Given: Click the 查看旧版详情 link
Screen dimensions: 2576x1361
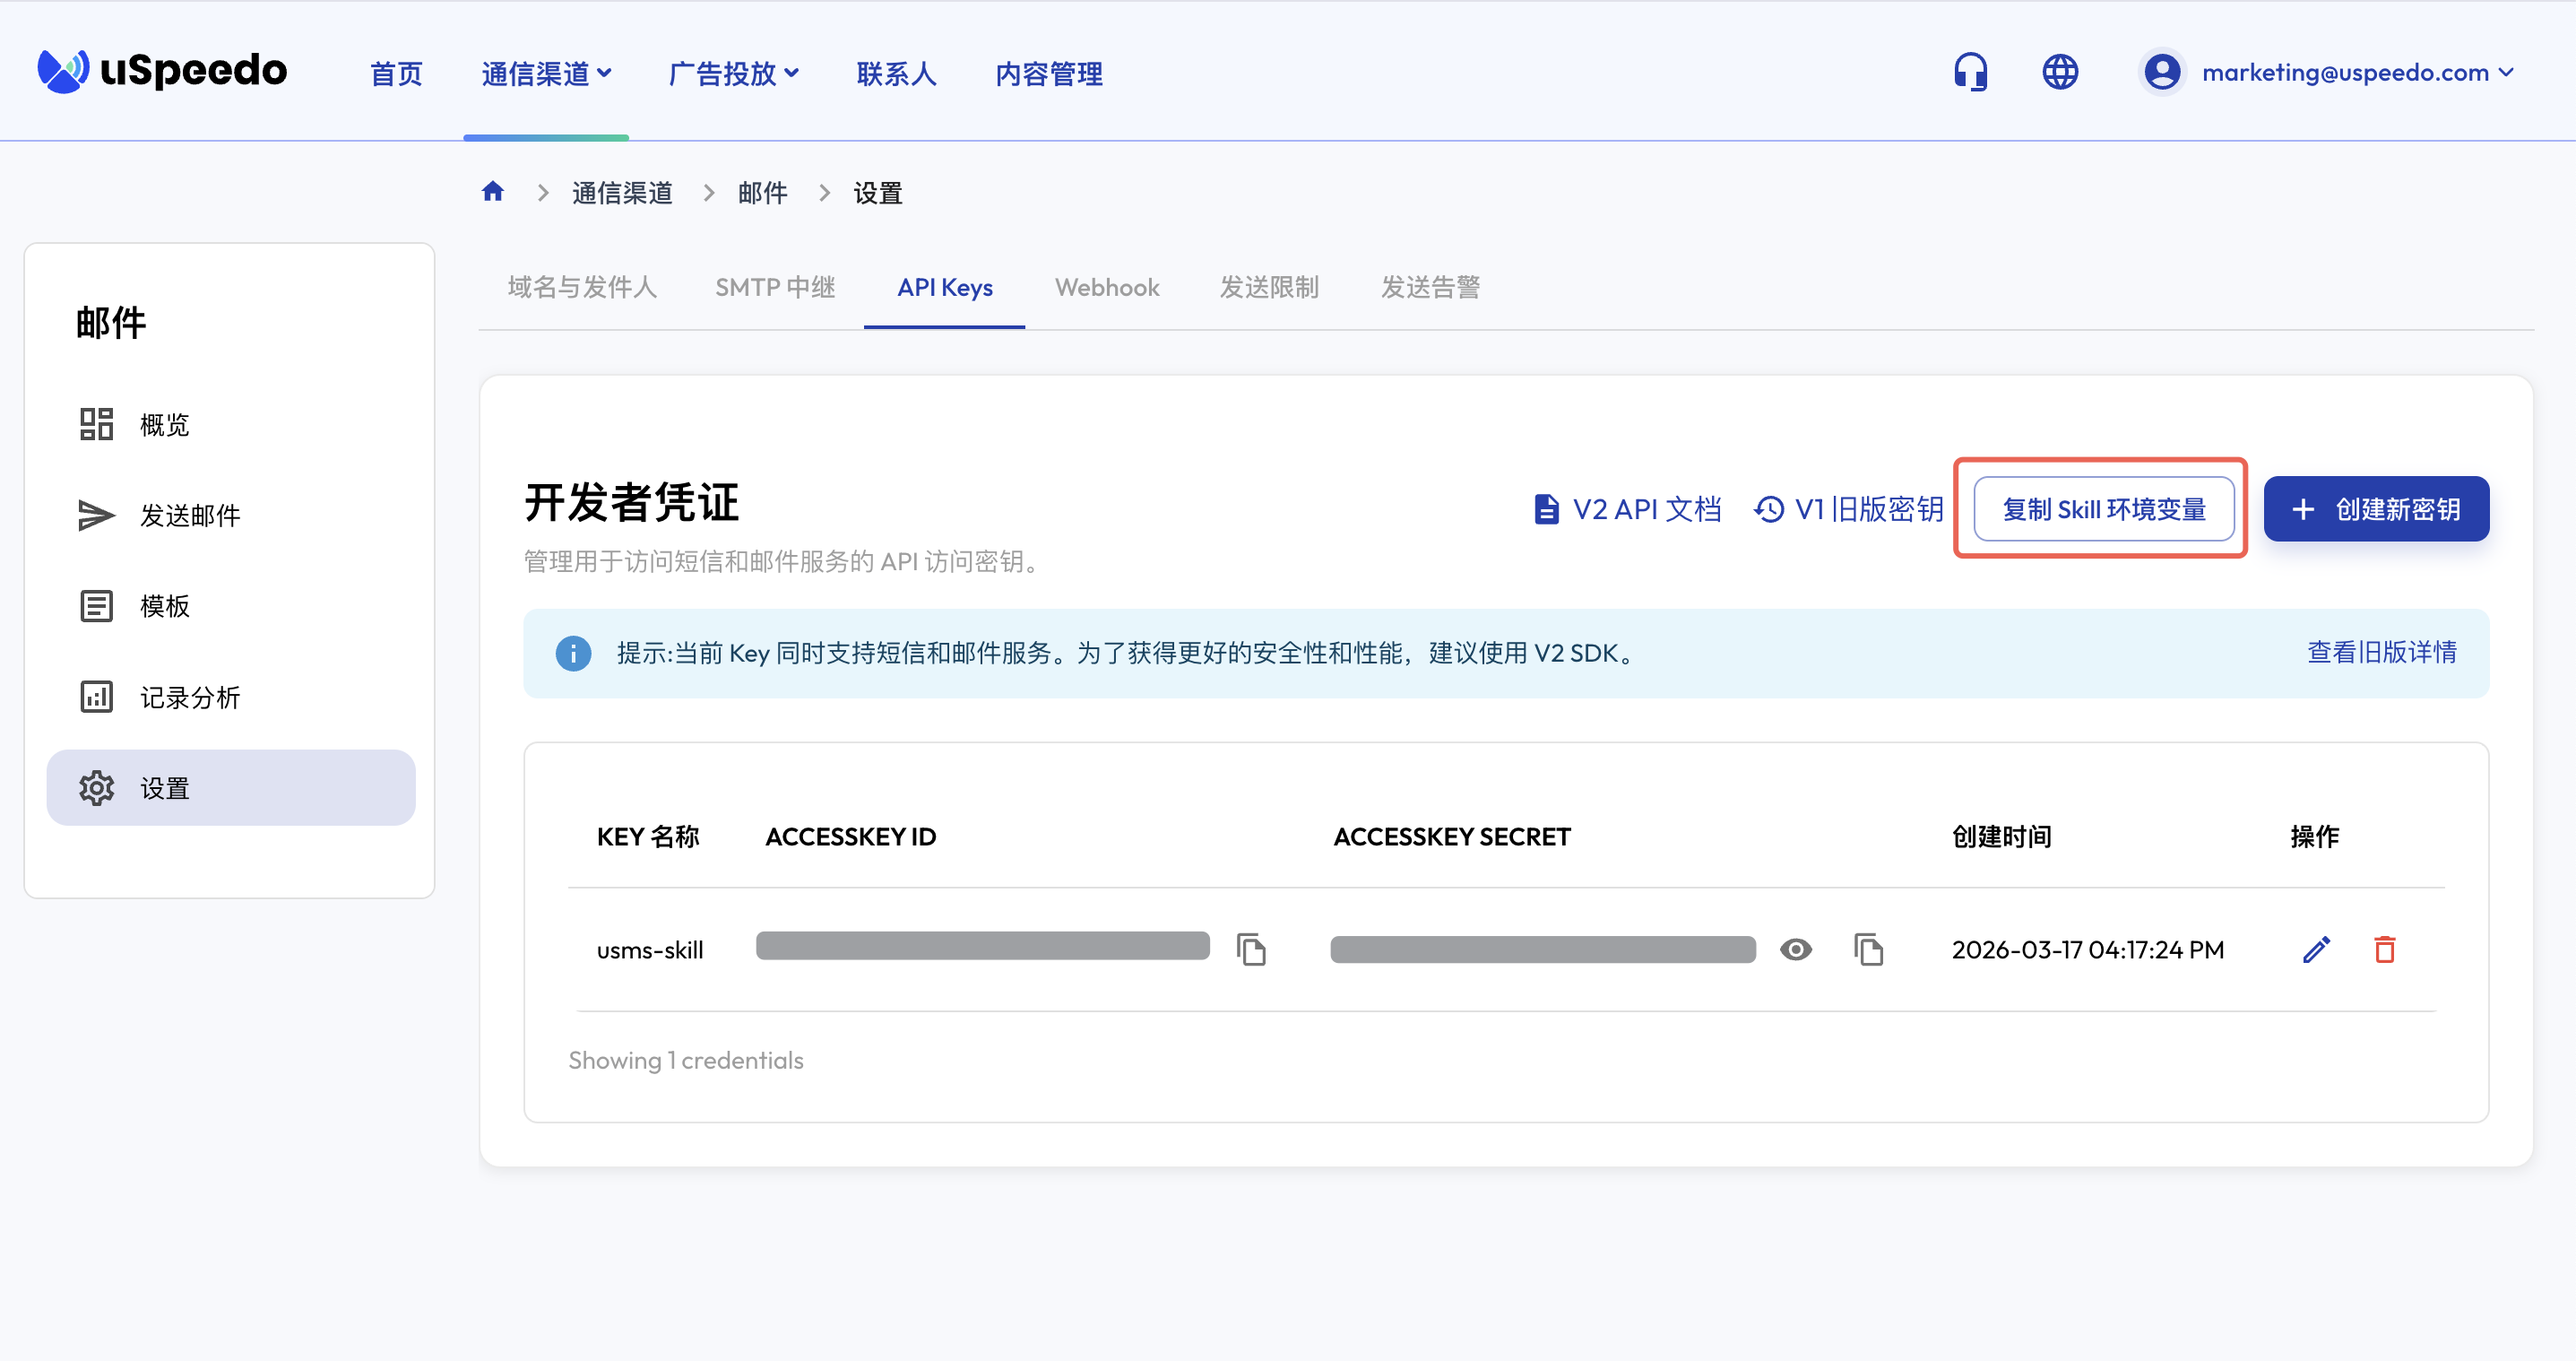Looking at the screenshot, I should [2381, 652].
